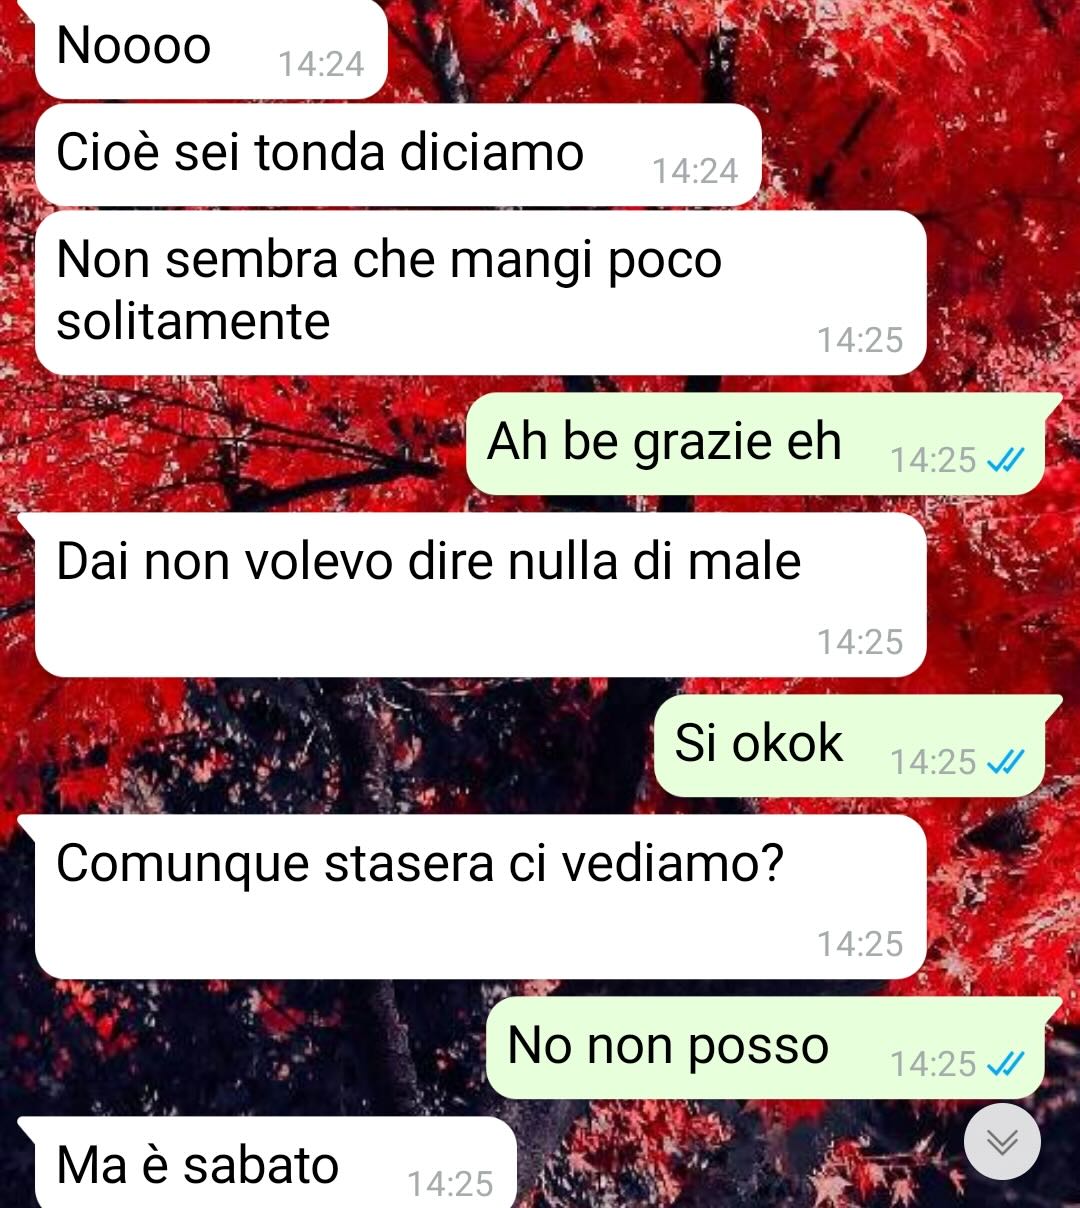Image resolution: width=1080 pixels, height=1208 pixels.
Task: Click blue read ticks on 'Ah be grazie eh'
Action: tap(1005, 460)
